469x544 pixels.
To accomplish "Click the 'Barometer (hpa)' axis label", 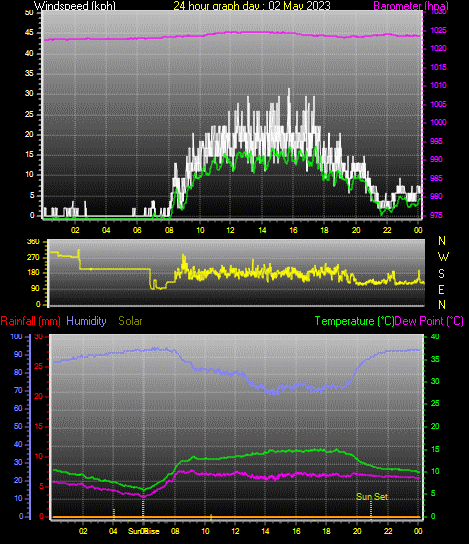I will coord(411,5).
